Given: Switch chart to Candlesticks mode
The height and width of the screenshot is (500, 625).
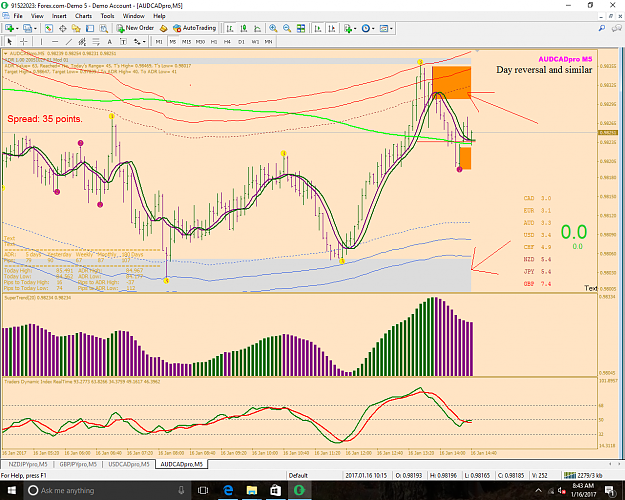Looking at the screenshot, I should coord(244,28).
